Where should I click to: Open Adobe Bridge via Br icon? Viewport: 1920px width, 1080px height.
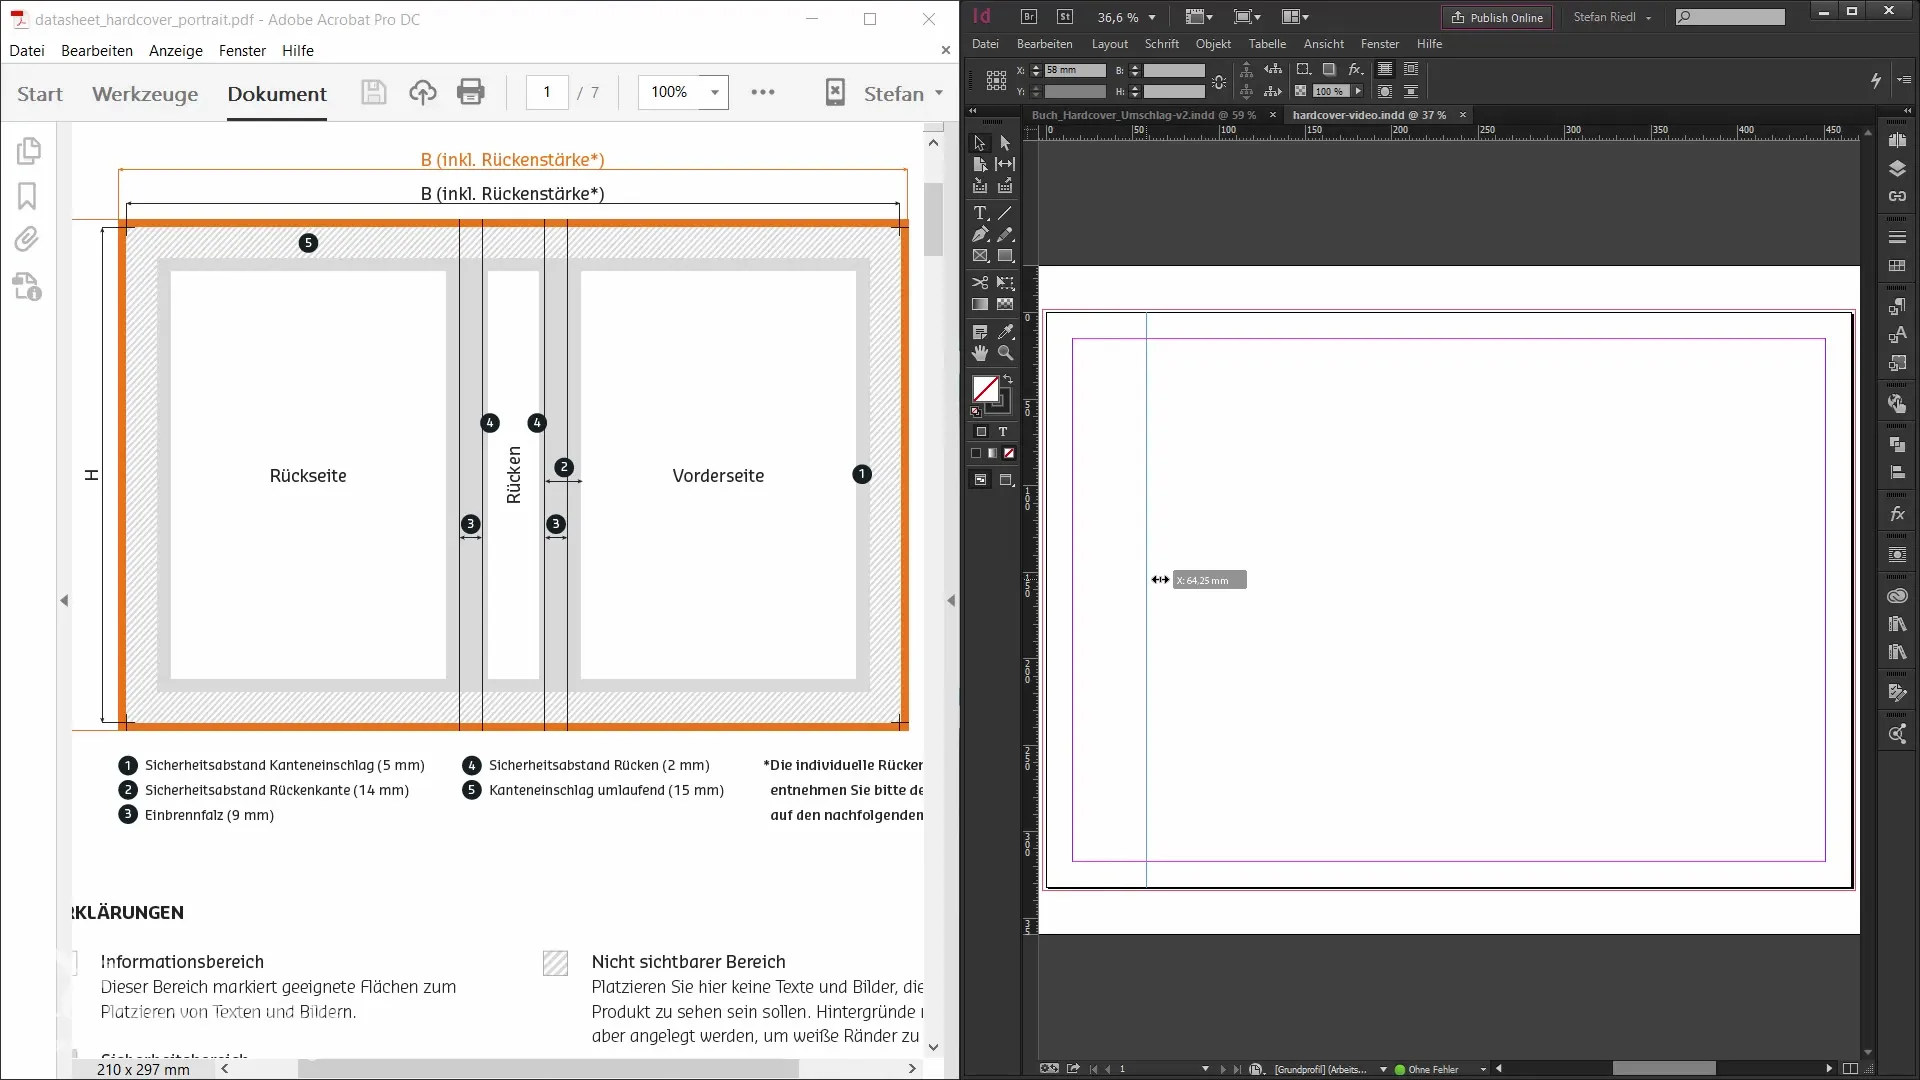(1029, 17)
